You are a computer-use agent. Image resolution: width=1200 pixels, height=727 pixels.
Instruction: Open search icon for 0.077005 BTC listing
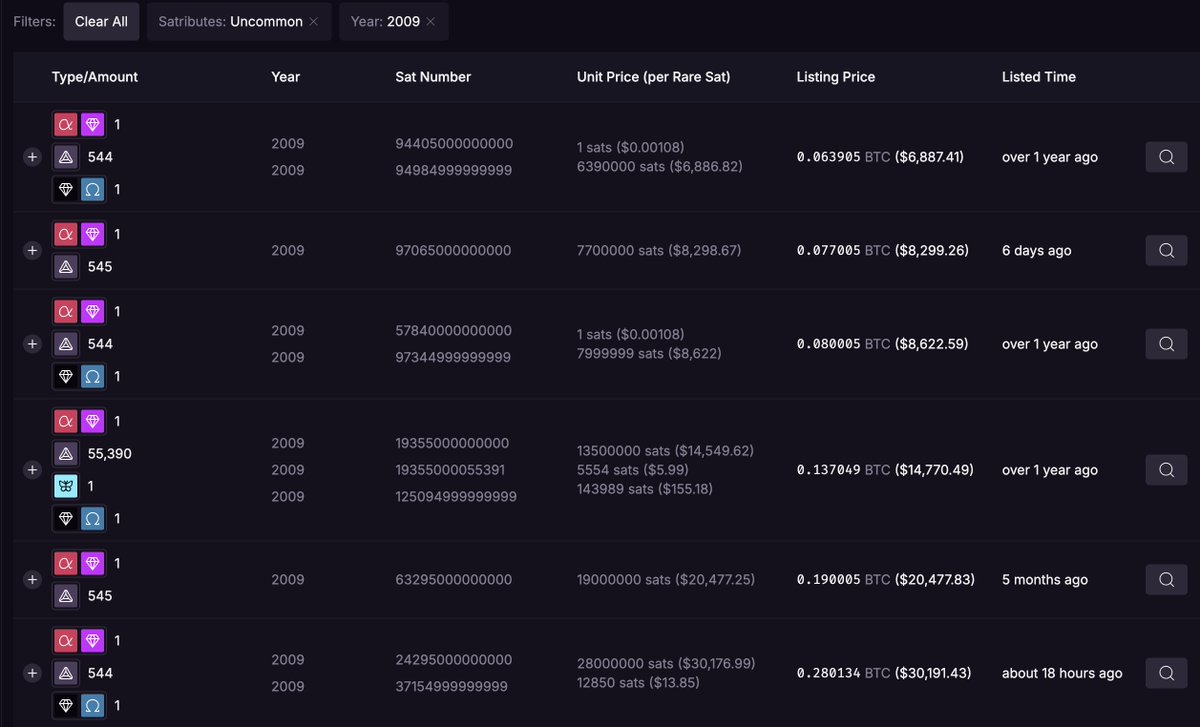click(1166, 250)
